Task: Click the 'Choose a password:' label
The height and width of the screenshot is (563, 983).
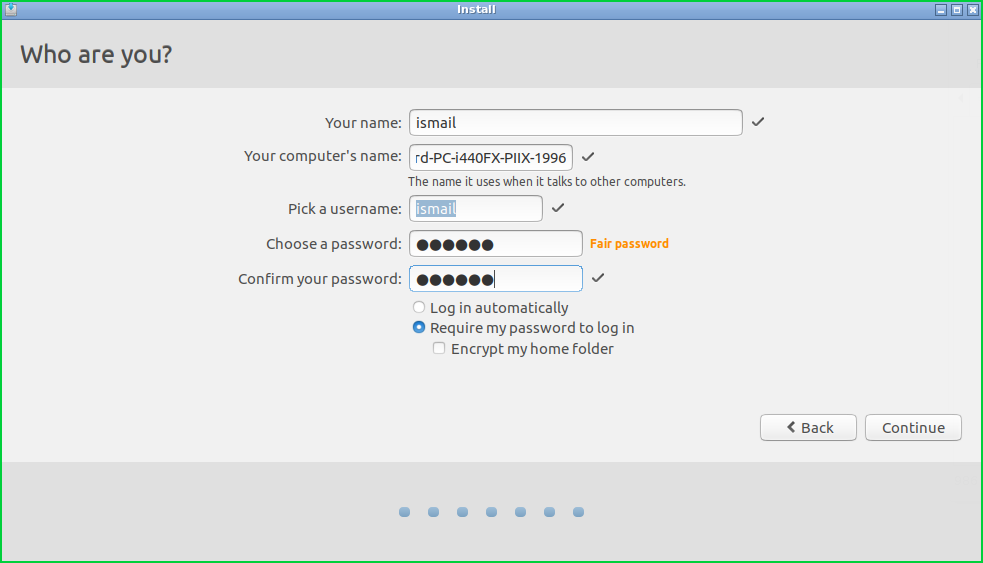Action: [x=334, y=244]
